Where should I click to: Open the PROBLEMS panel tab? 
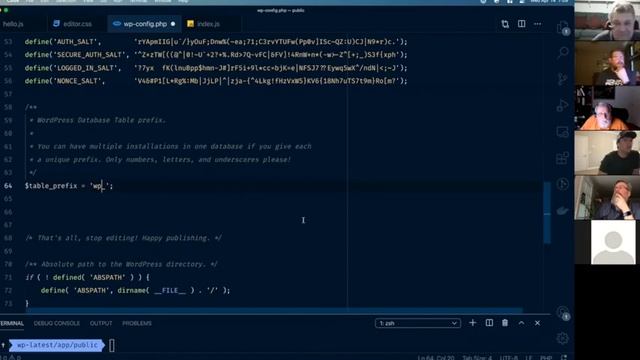pyautogui.click(x=137, y=323)
